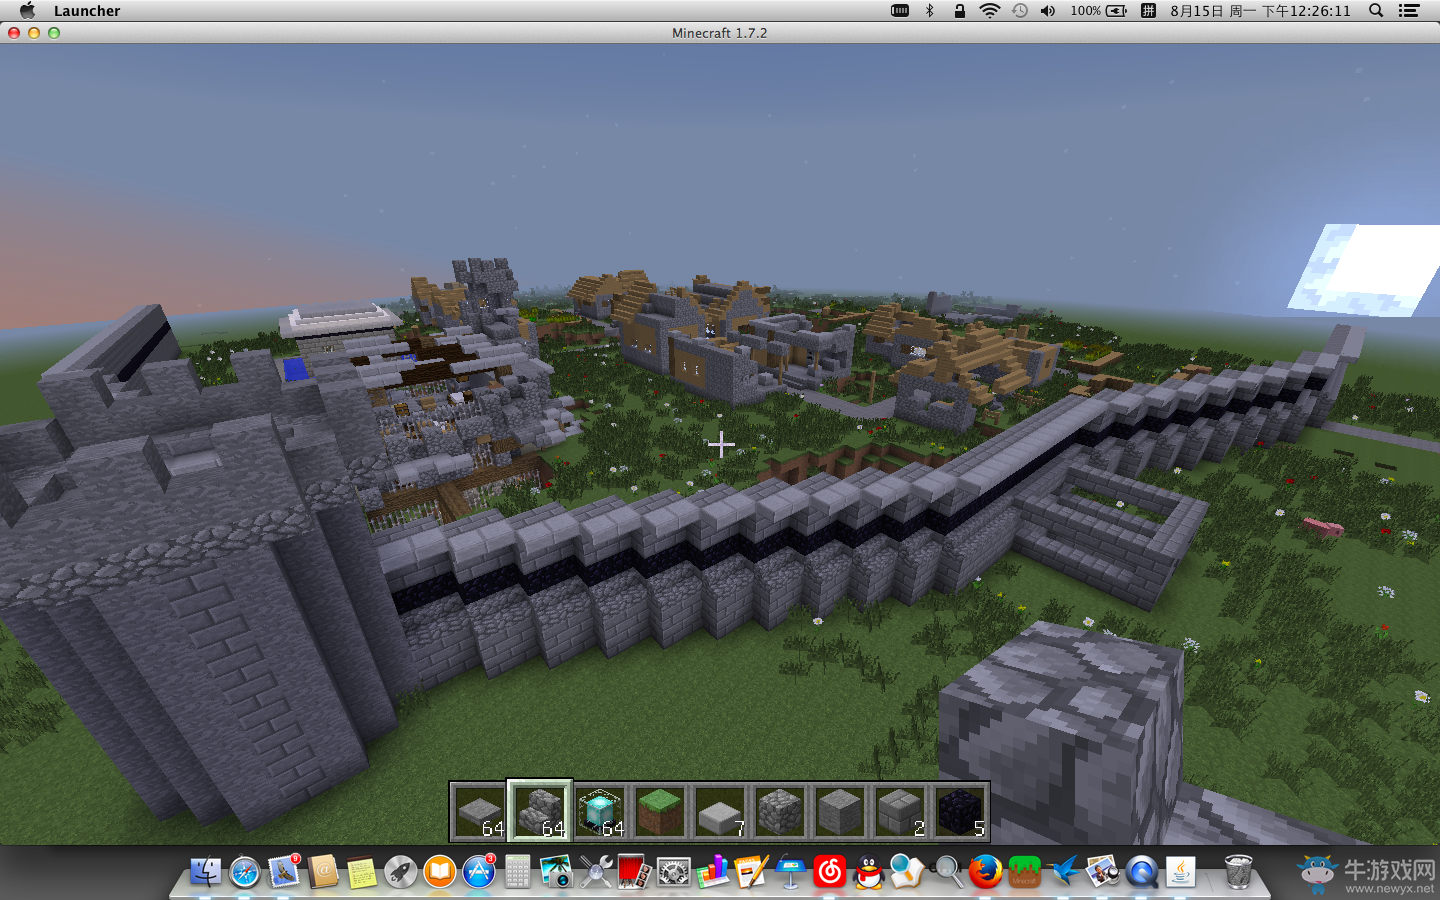Open the Launcher application menu
Image resolution: width=1440 pixels, height=900 pixels.
pyautogui.click(x=87, y=11)
